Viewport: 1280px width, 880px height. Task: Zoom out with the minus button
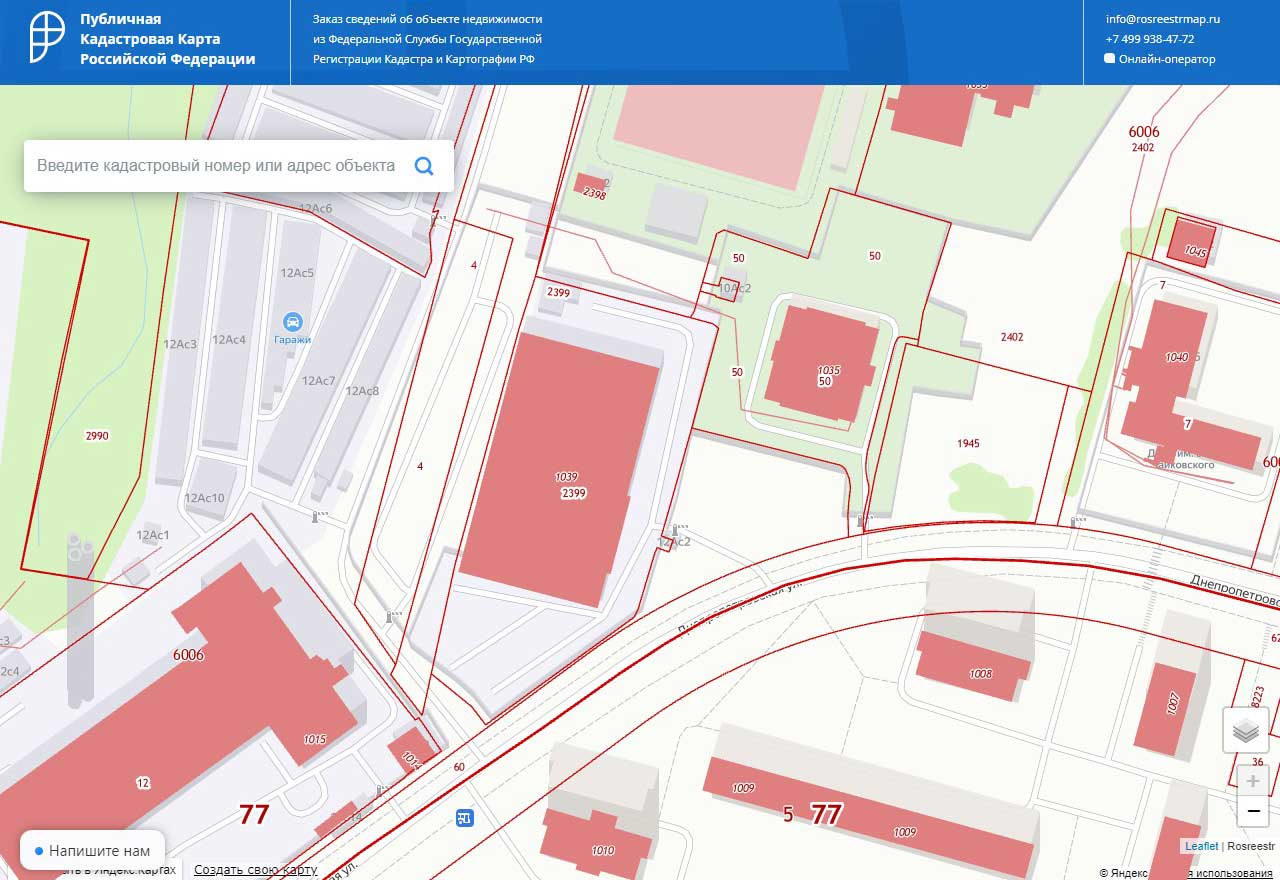click(1253, 812)
